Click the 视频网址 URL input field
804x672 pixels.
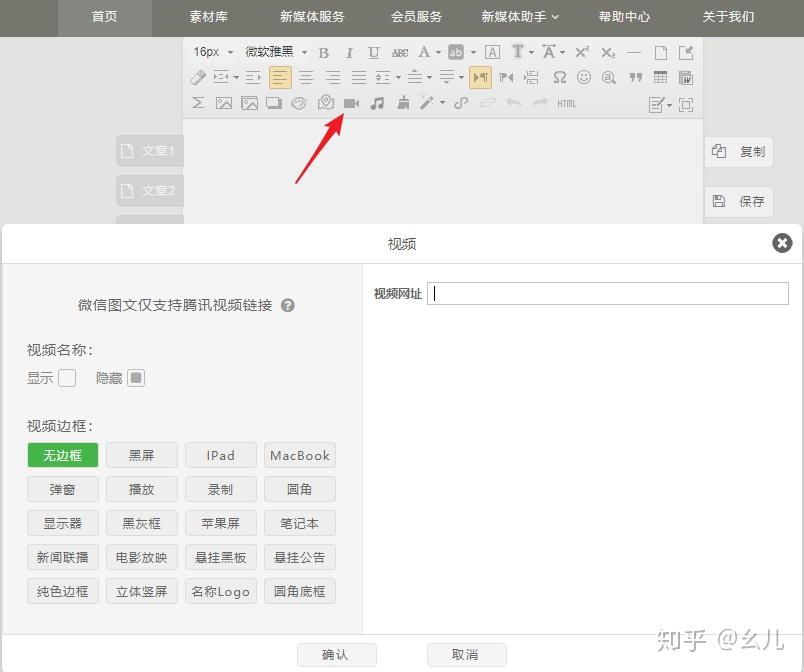tap(608, 293)
